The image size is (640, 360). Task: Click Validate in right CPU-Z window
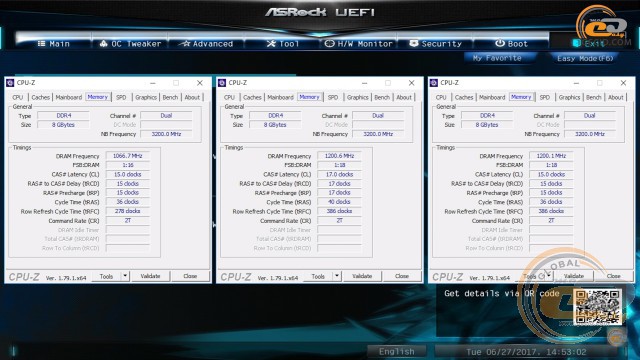[x=574, y=276]
